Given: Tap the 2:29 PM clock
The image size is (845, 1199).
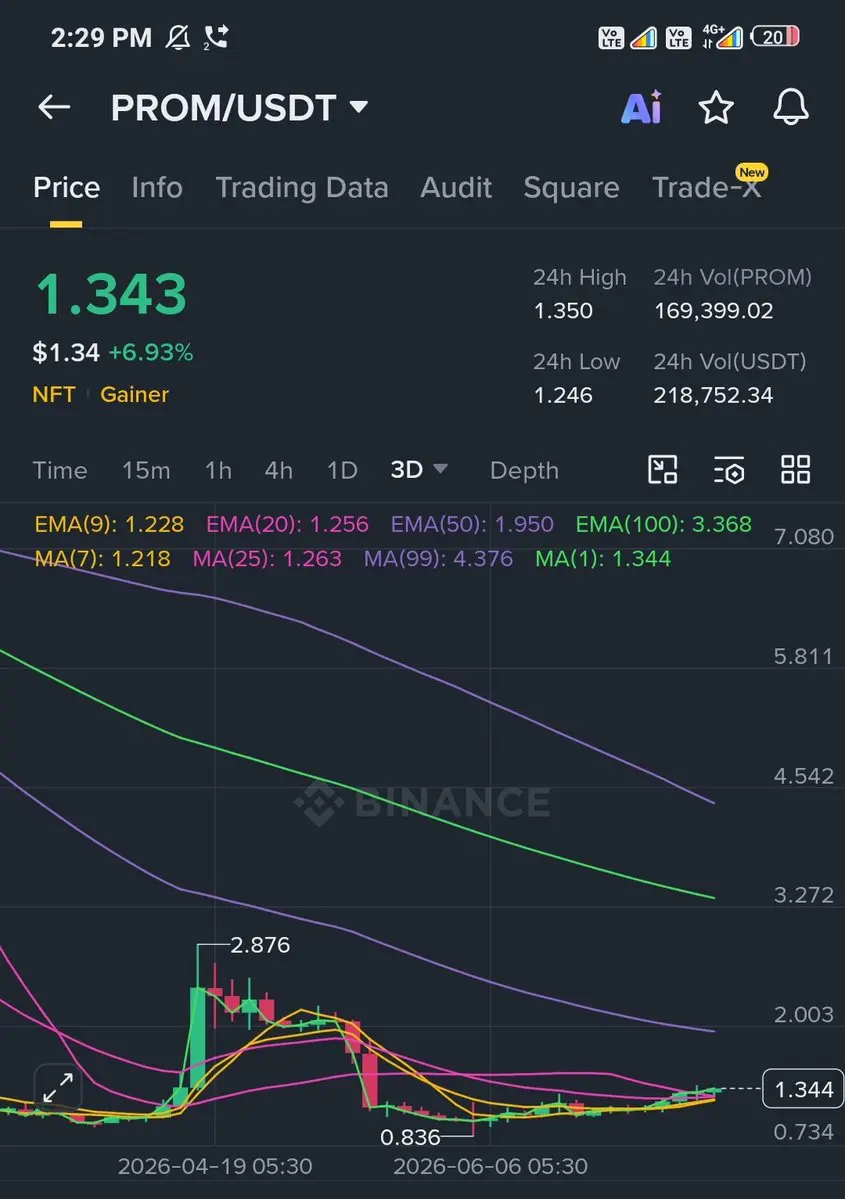Looking at the screenshot, I should [101, 37].
